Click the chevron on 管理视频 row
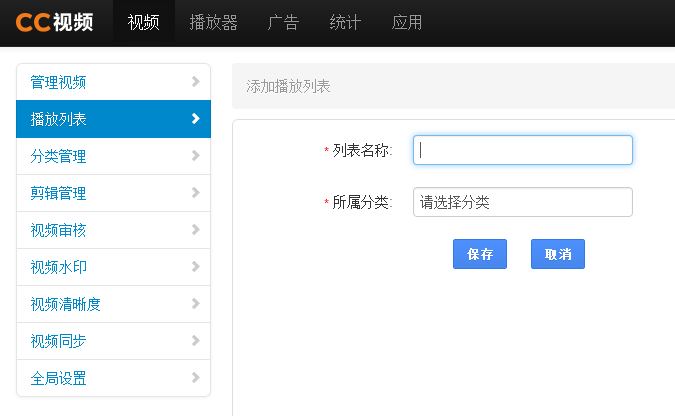 pyautogui.click(x=195, y=82)
